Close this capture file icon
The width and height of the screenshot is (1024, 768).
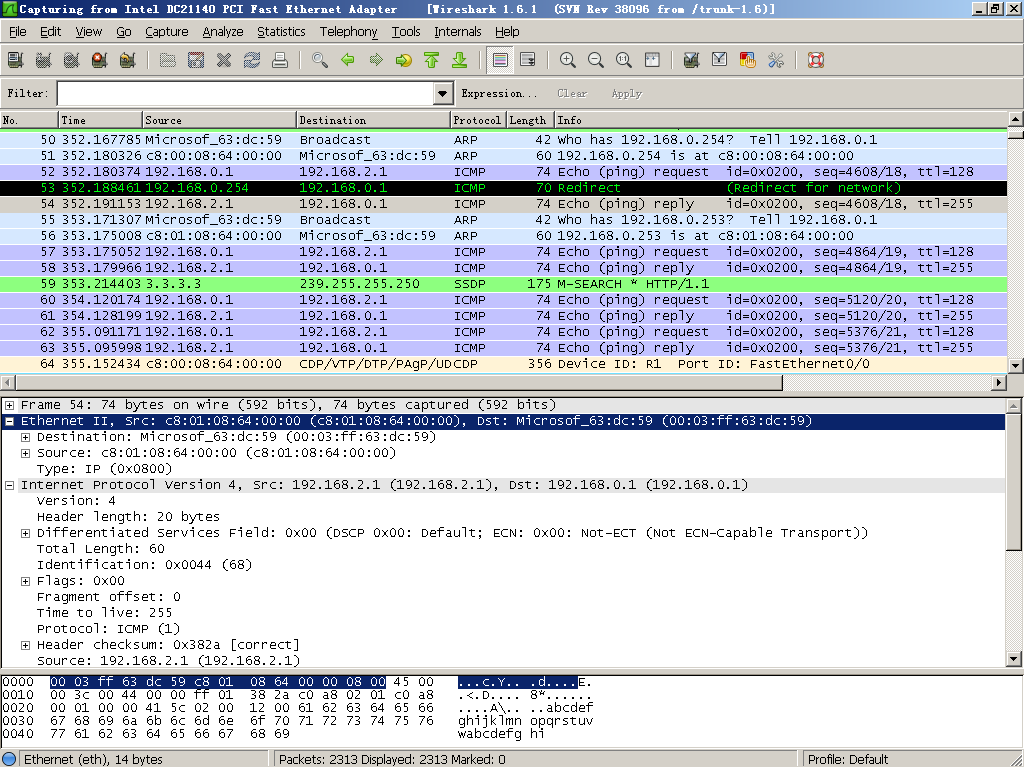coord(223,60)
